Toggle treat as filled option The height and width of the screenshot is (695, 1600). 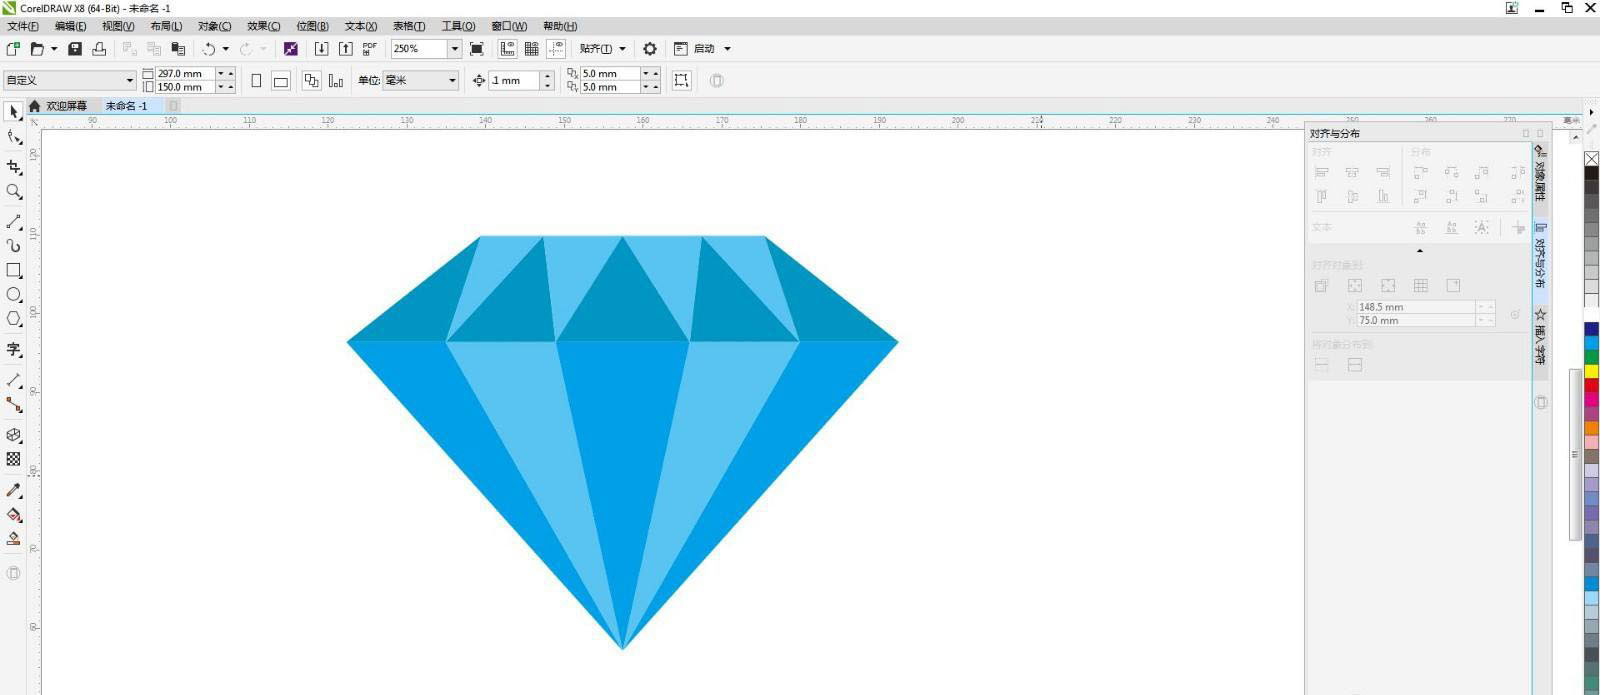tap(682, 80)
